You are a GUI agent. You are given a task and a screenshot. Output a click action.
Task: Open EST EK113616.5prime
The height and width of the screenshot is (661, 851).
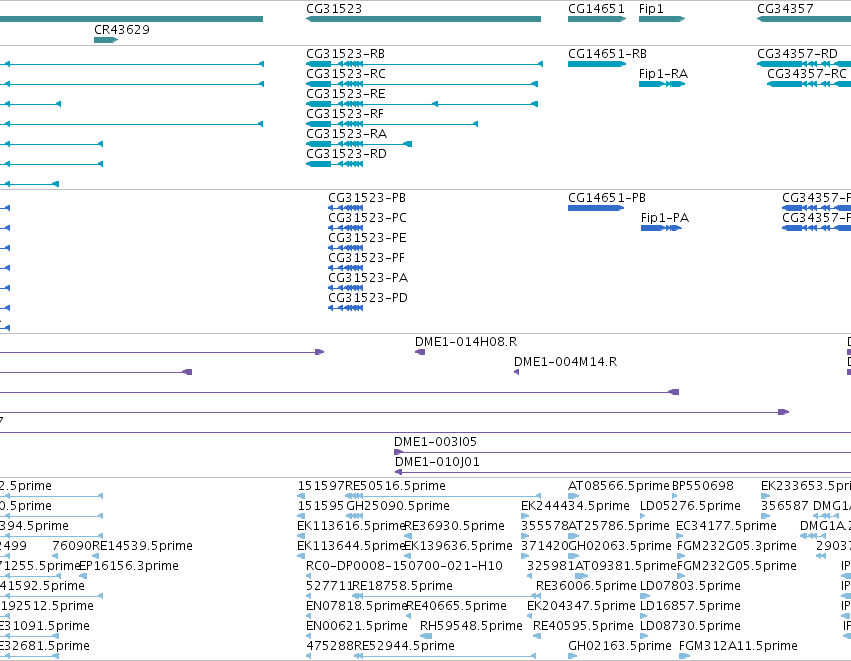pos(300,536)
